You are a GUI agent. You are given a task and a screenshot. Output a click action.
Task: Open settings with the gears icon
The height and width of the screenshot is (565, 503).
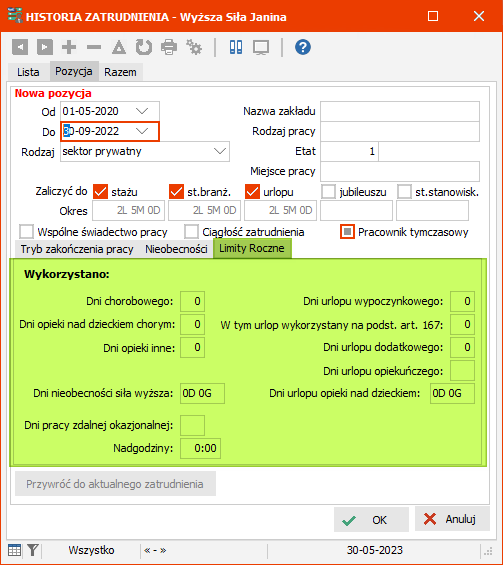tap(194, 47)
